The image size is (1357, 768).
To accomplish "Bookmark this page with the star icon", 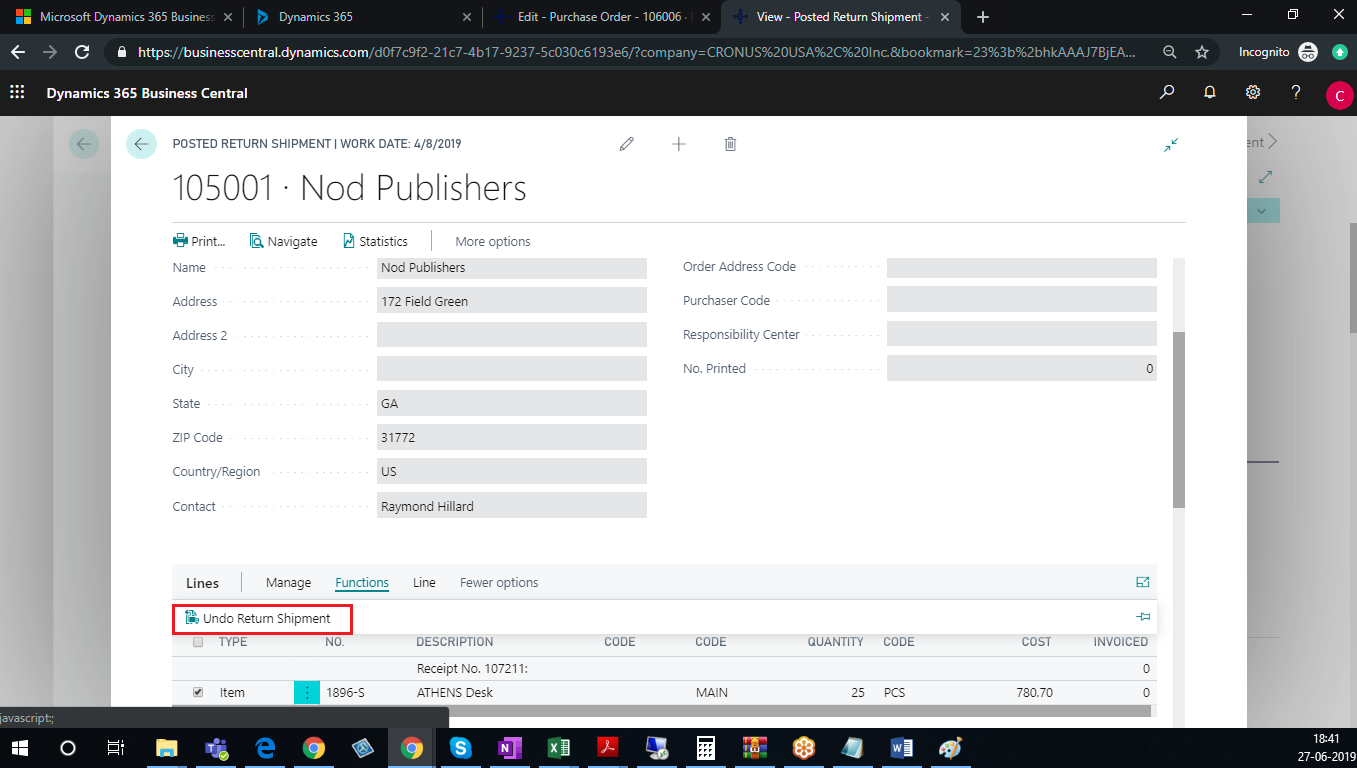I will tap(1202, 52).
